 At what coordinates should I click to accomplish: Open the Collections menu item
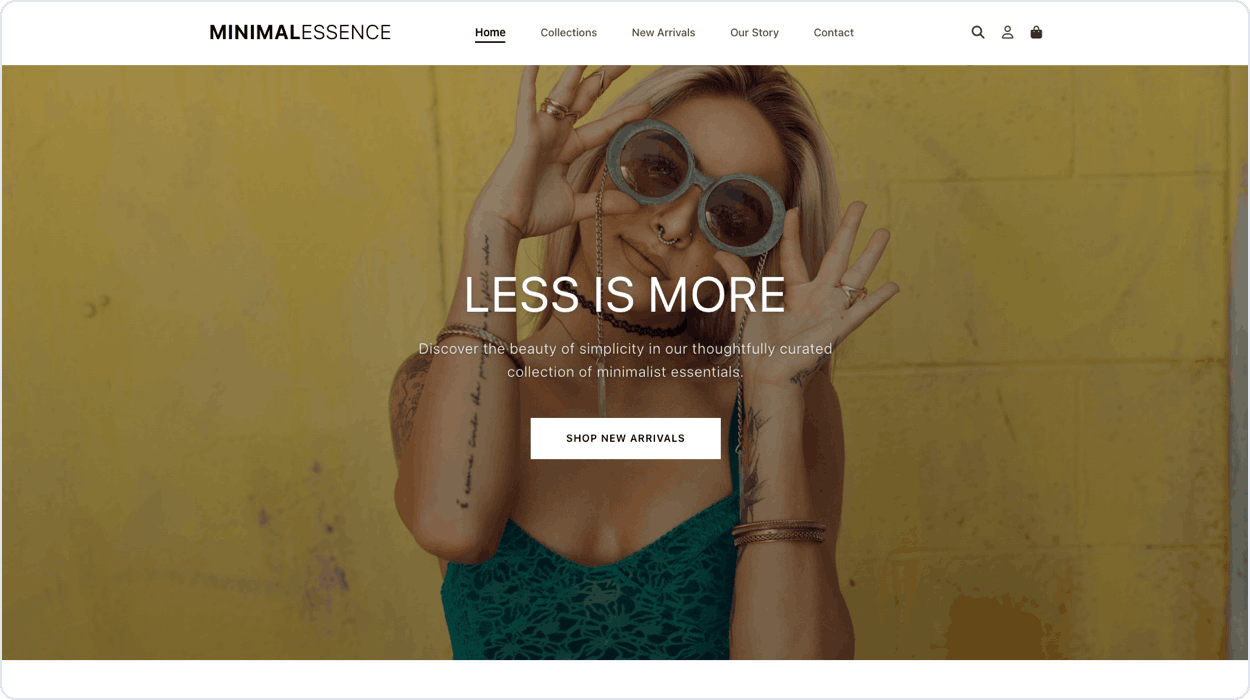(568, 32)
